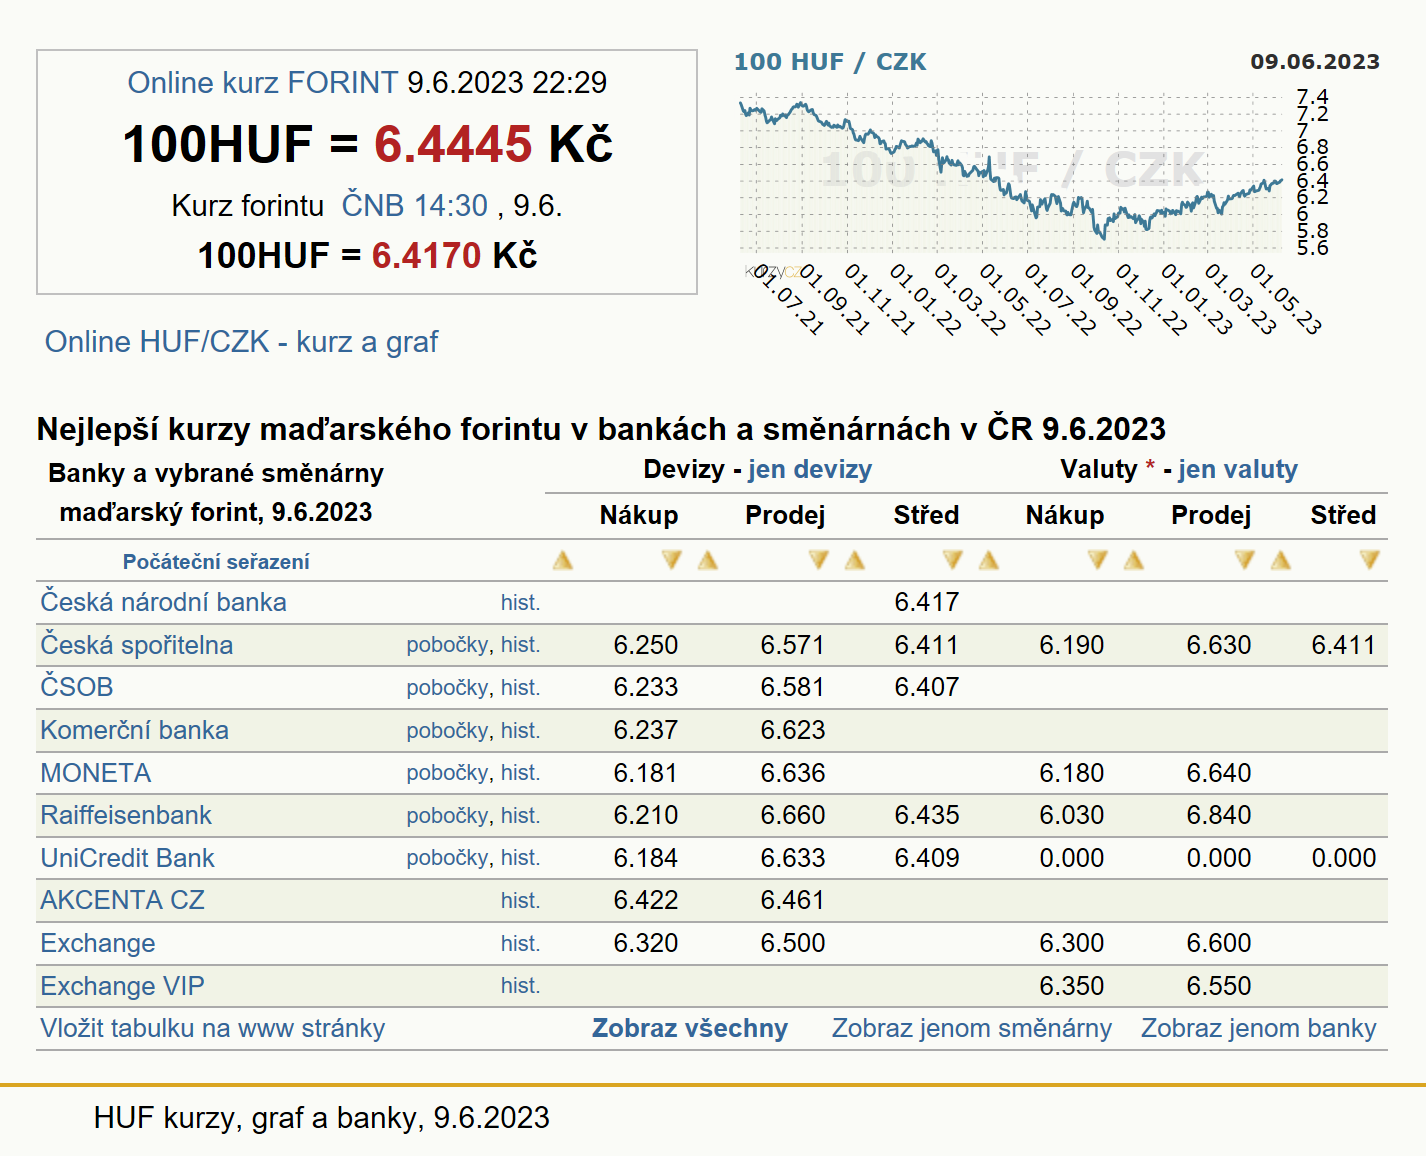View pobočky of Česká spořitelna
Image resolution: width=1426 pixels, height=1156 pixels.
(x=447, y=645)
